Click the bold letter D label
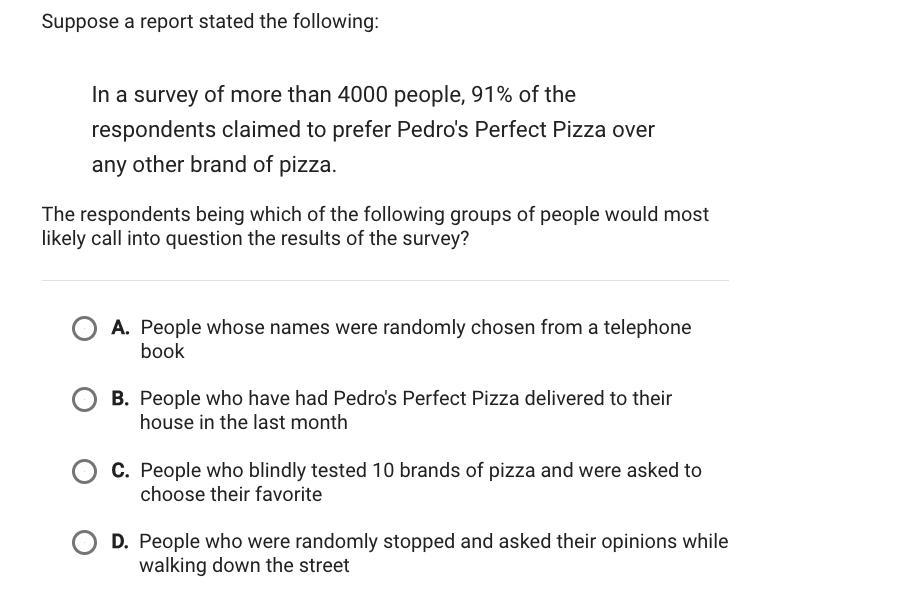The width and height of the screenshot is (912, 607). click(120, 542)
